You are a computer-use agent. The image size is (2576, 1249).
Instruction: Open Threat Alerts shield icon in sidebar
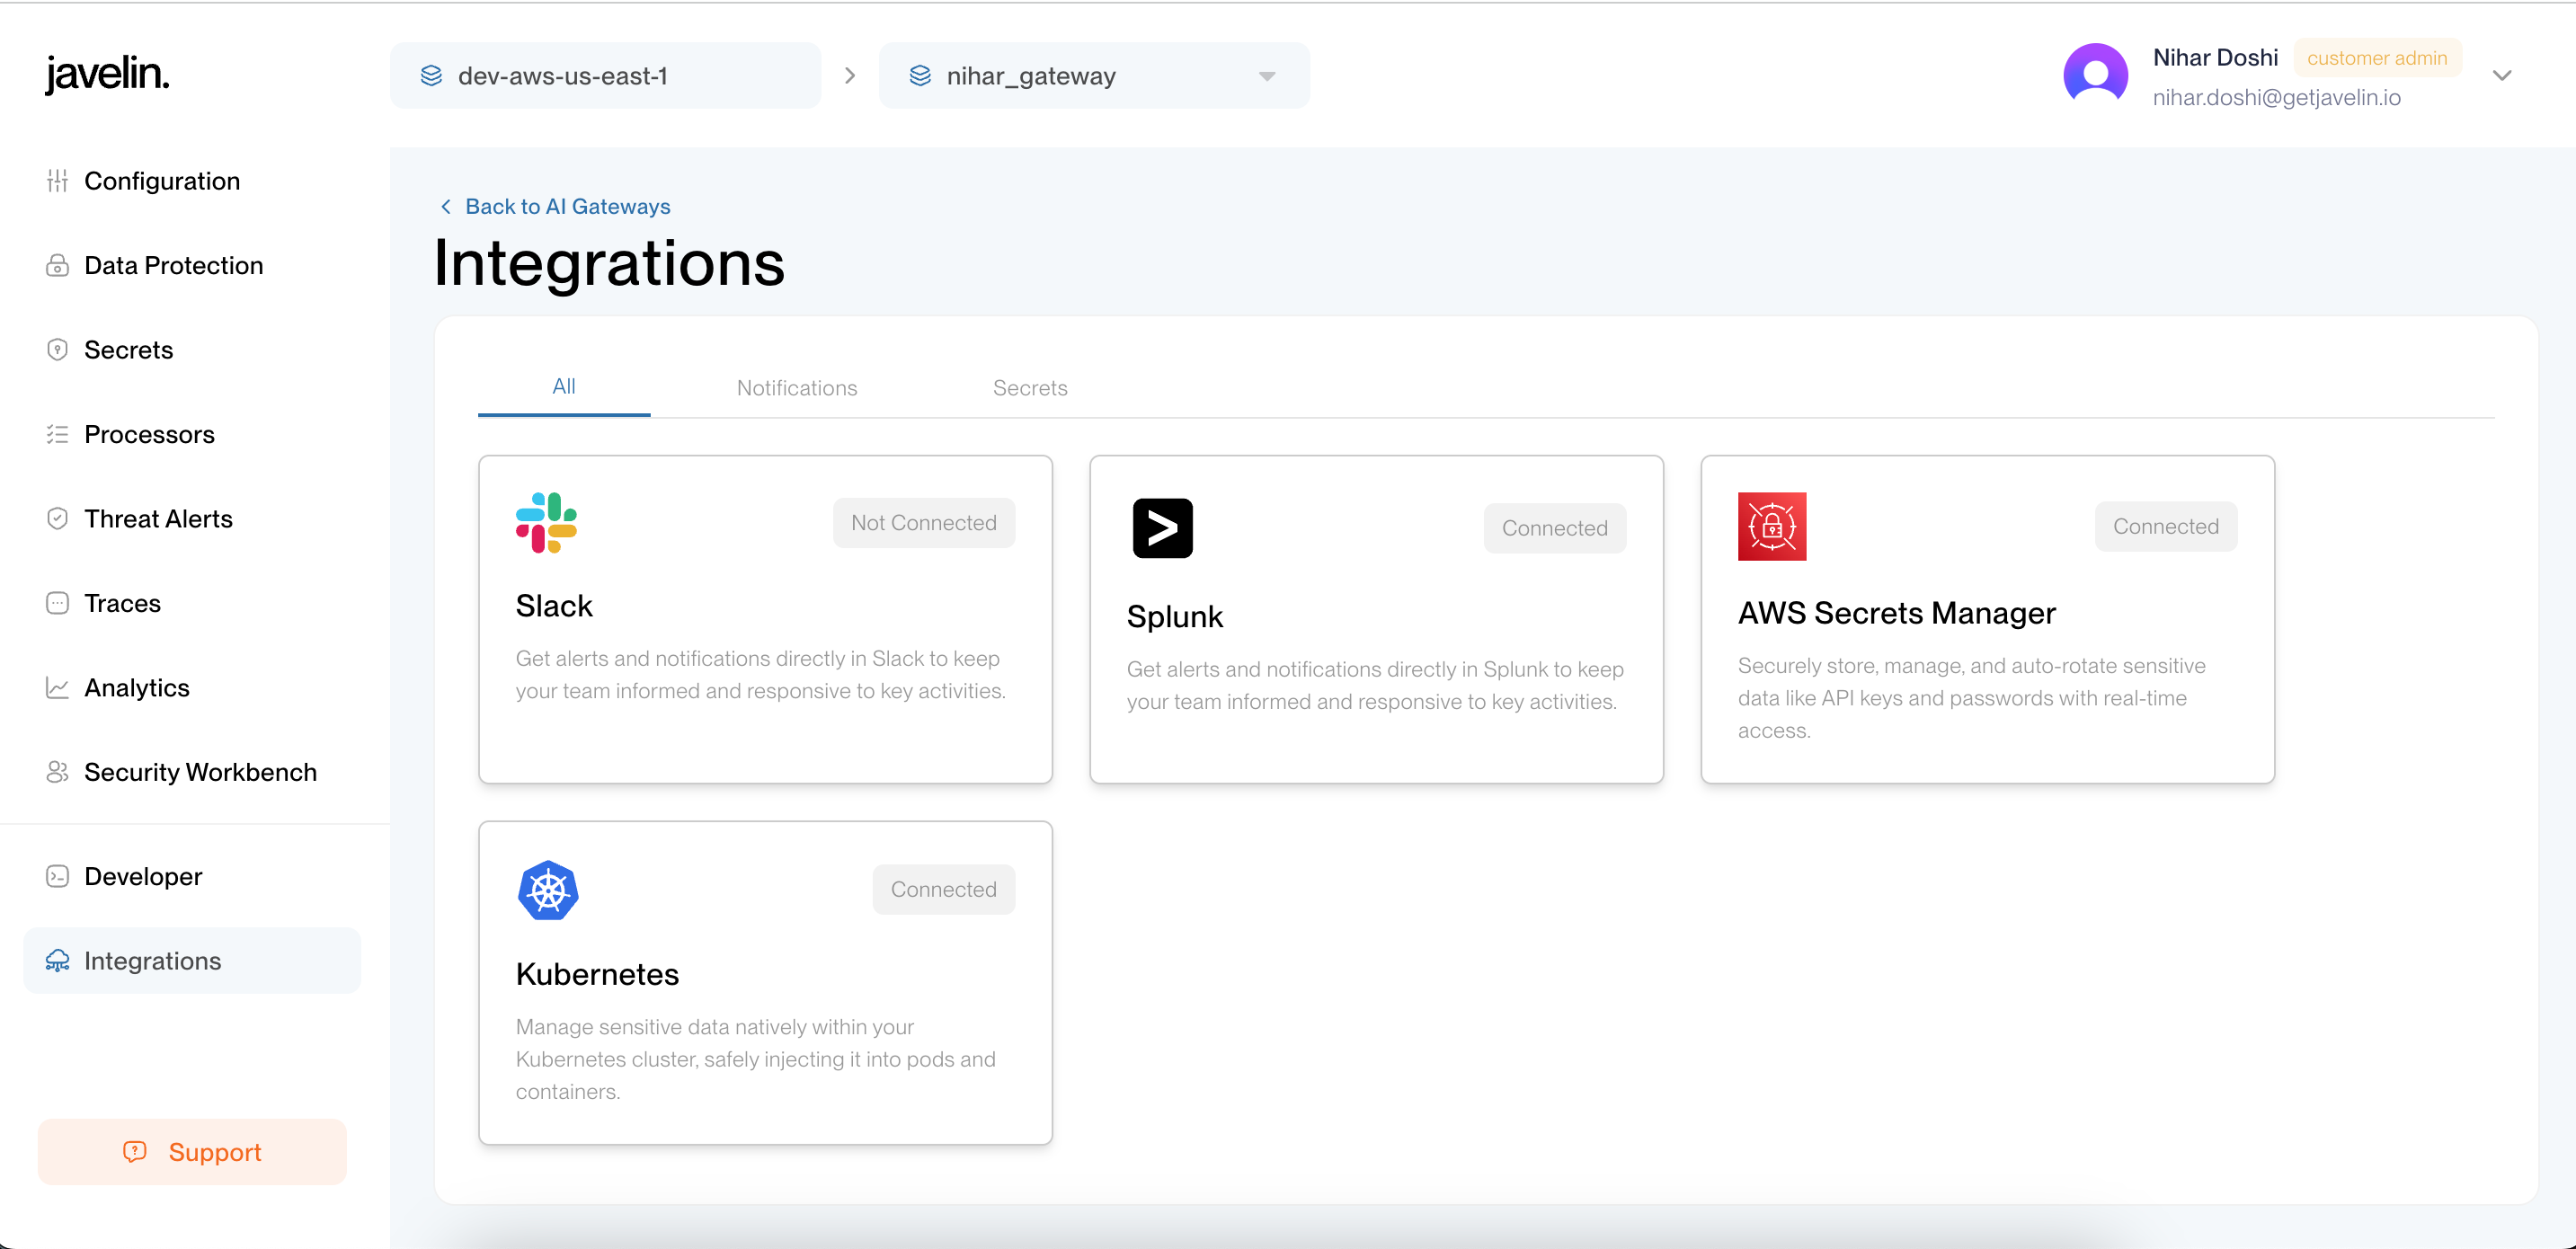pos(57,518)
